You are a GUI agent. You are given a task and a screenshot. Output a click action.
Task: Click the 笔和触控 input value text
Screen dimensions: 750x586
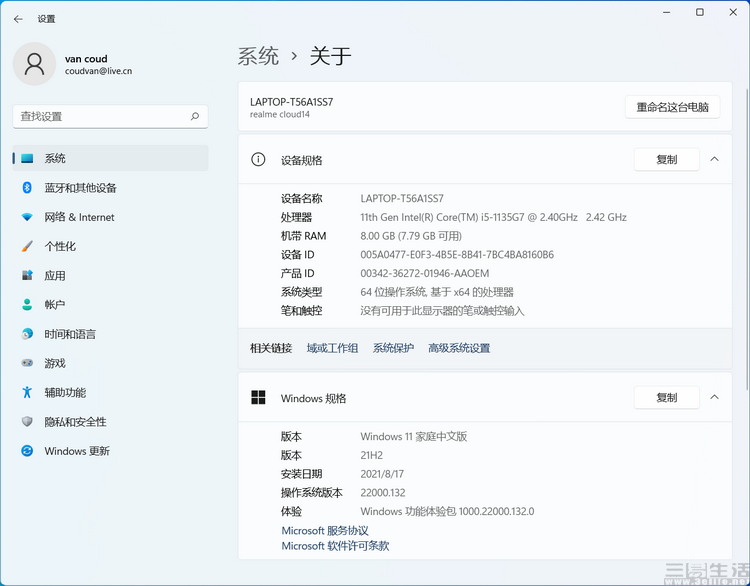[442, 311]
